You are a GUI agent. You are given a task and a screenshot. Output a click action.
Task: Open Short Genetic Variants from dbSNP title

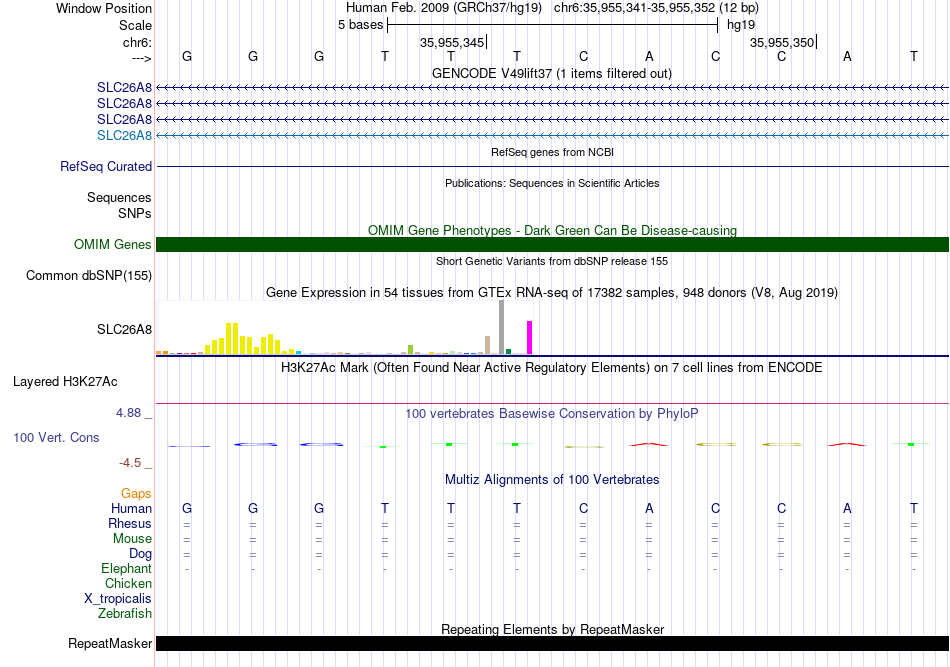coord(552,261)
